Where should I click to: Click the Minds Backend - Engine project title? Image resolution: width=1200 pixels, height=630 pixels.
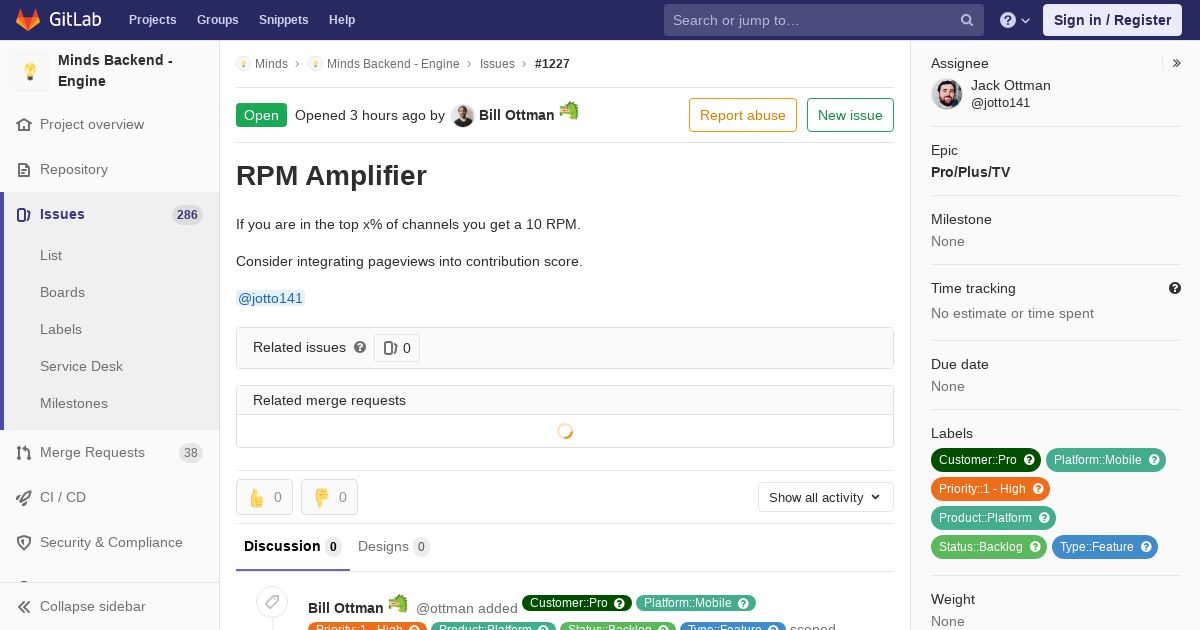(116, 71)
